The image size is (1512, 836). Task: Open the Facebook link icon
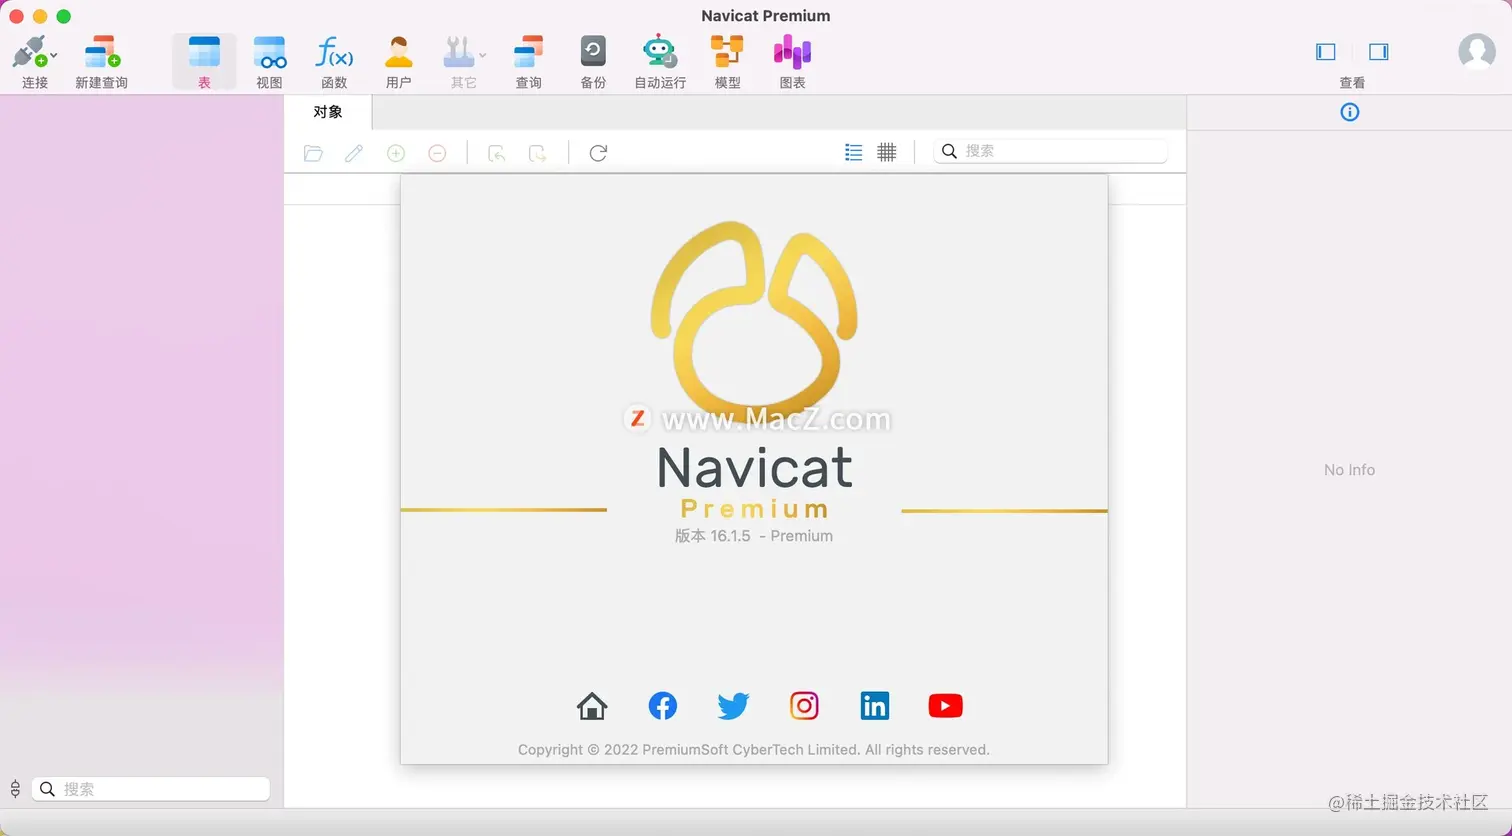pos(663,706)
